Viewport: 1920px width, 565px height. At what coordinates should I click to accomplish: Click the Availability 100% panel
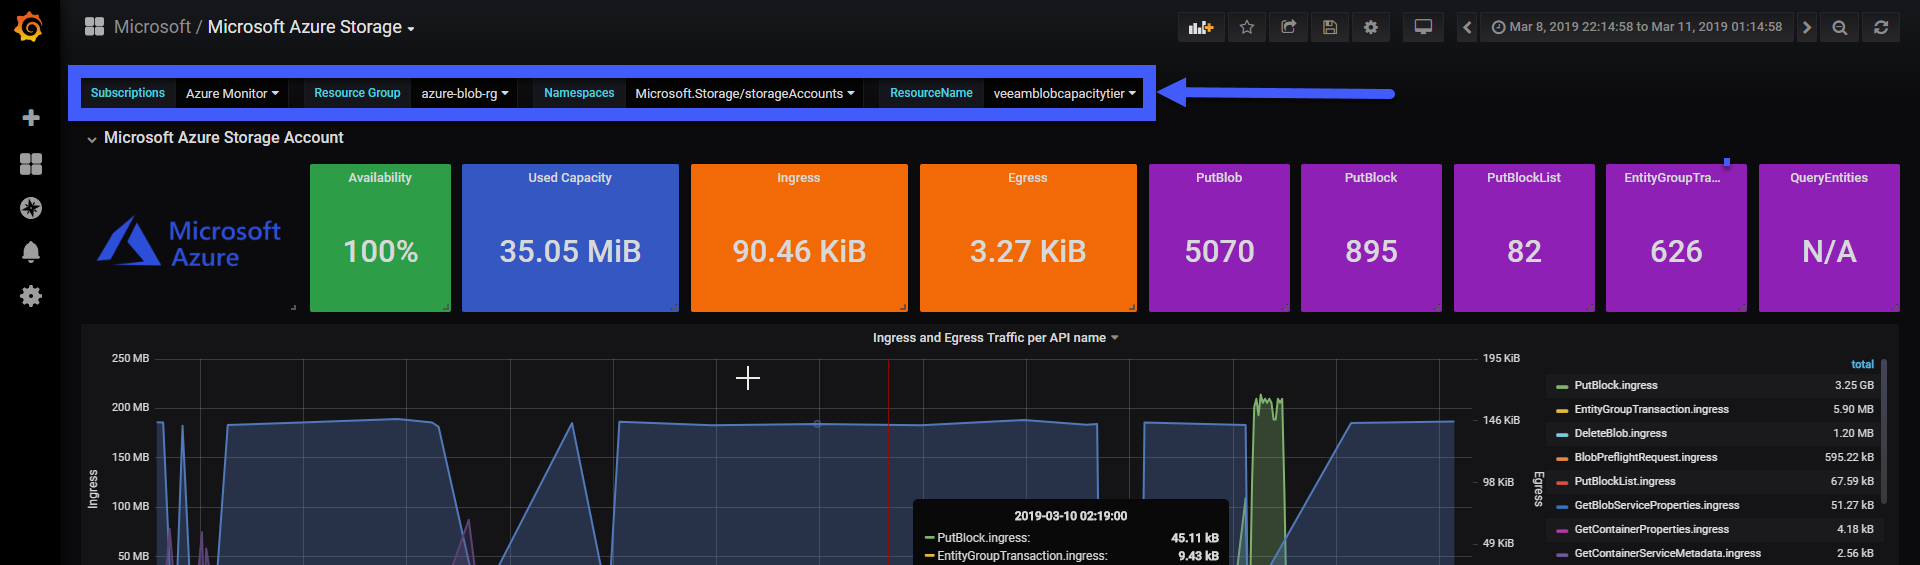(x=380, y=238)
